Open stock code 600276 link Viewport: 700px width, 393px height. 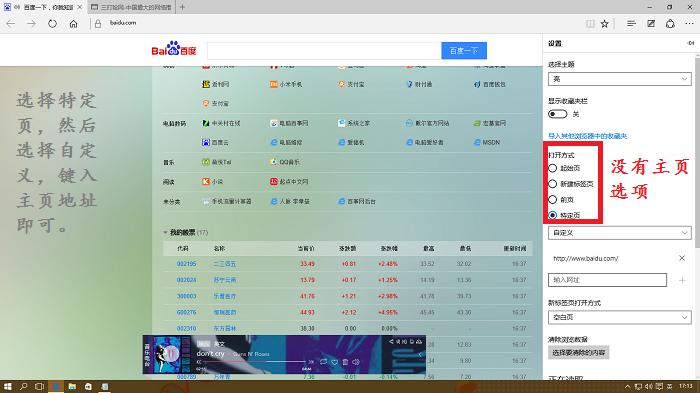tap(186, 312)
